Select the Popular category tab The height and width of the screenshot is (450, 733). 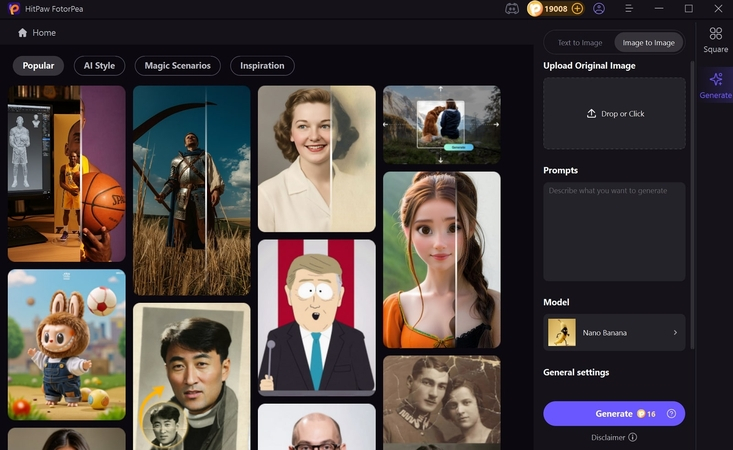click(38, 66)
